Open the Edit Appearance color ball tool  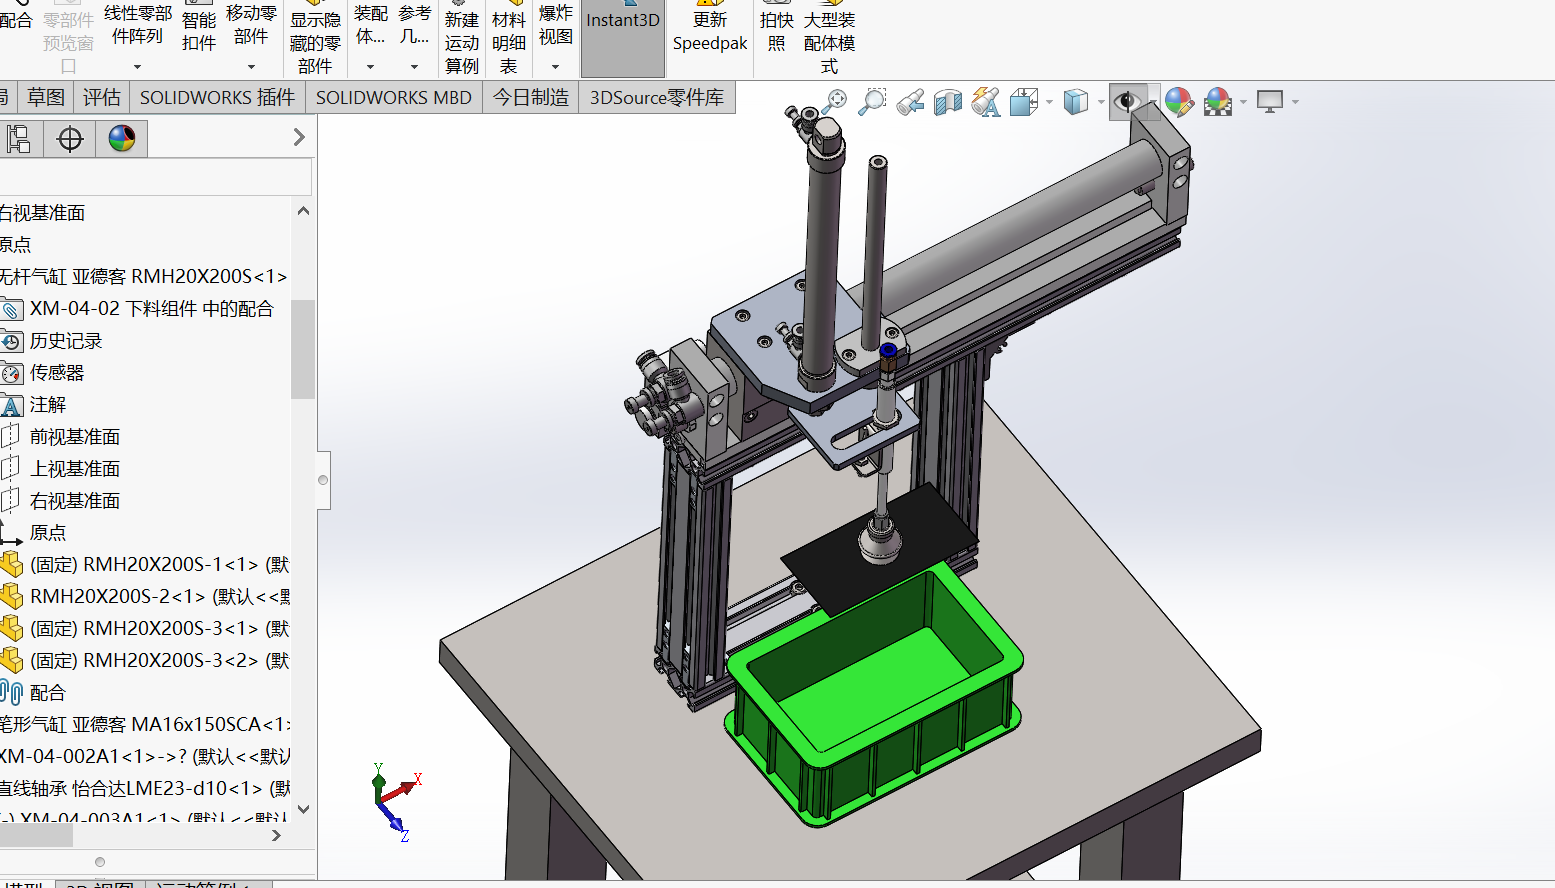tap(1179, 102)
